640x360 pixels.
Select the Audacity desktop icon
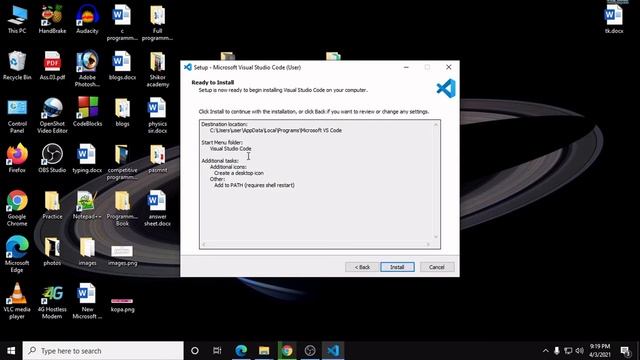point(87,20)
